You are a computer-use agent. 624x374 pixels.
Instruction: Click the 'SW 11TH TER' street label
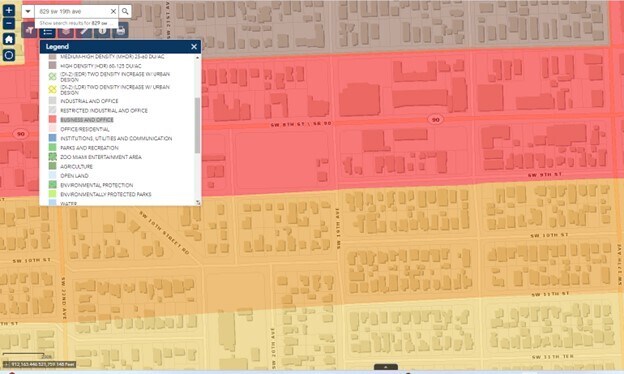[553, 356]
